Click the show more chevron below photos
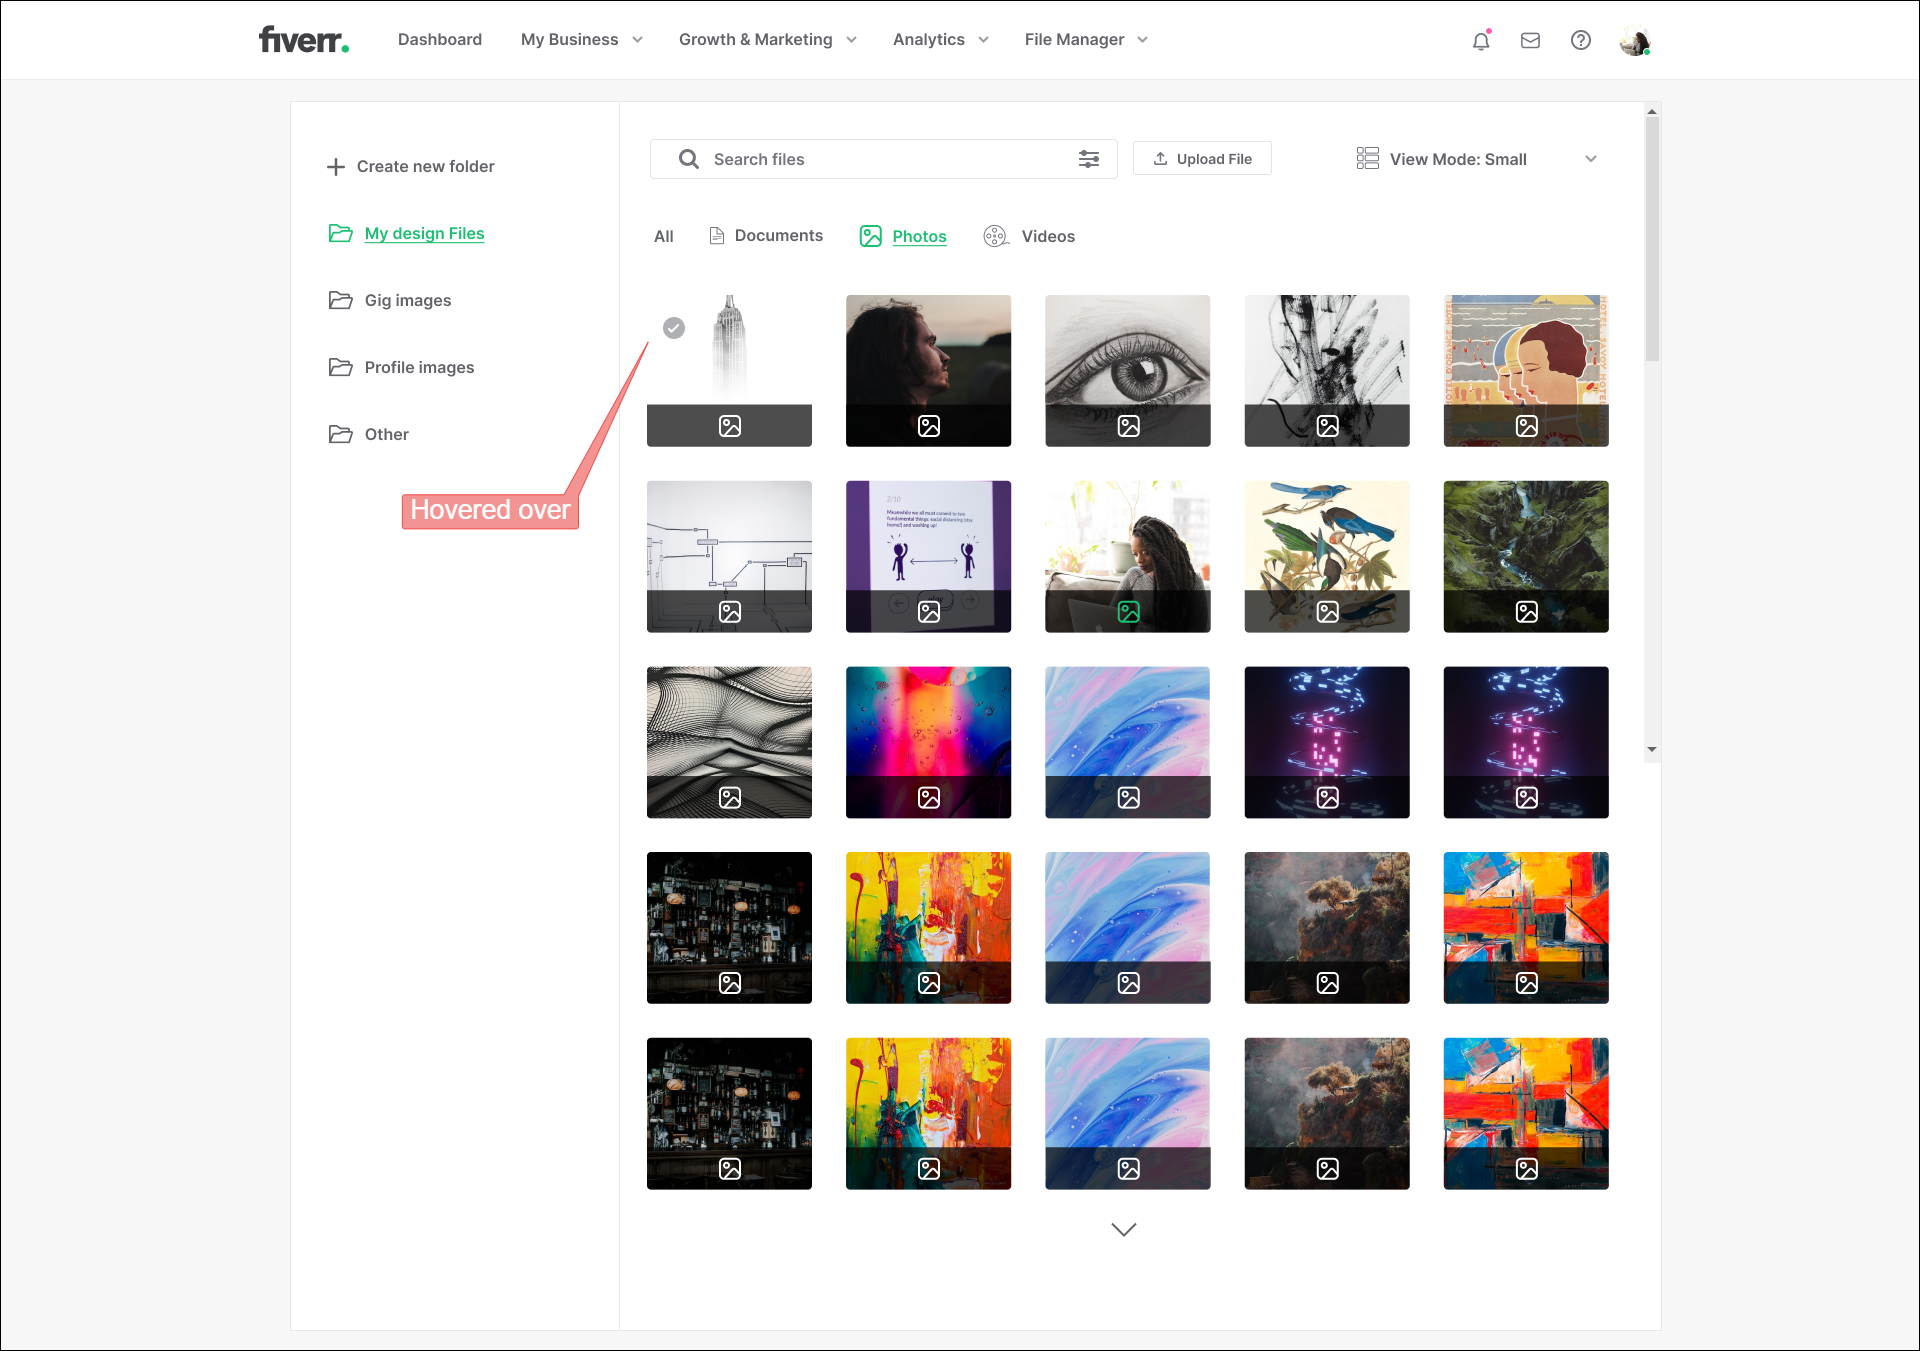Viewport: 1920px width, 1351px height. [x=1124, y=1229]
